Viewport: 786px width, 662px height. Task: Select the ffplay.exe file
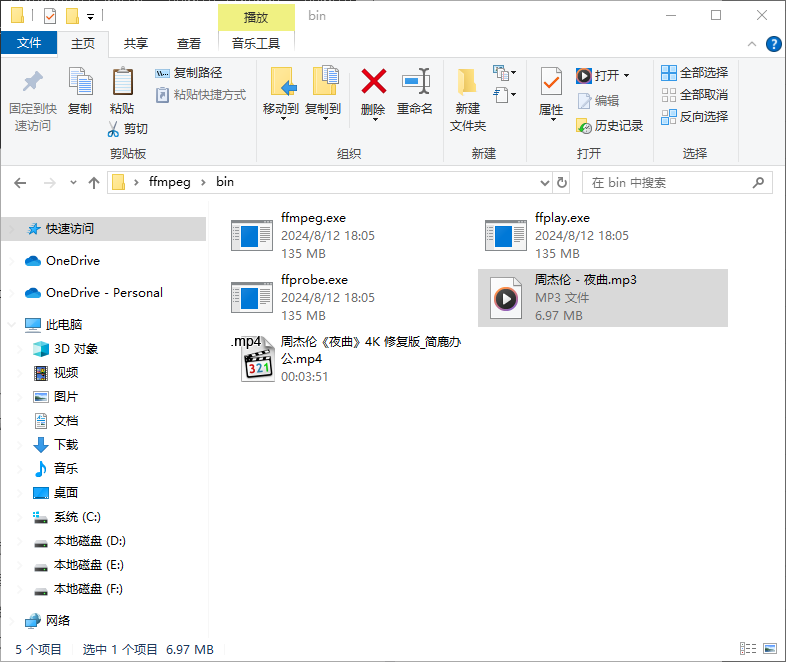tap(604, 236)
